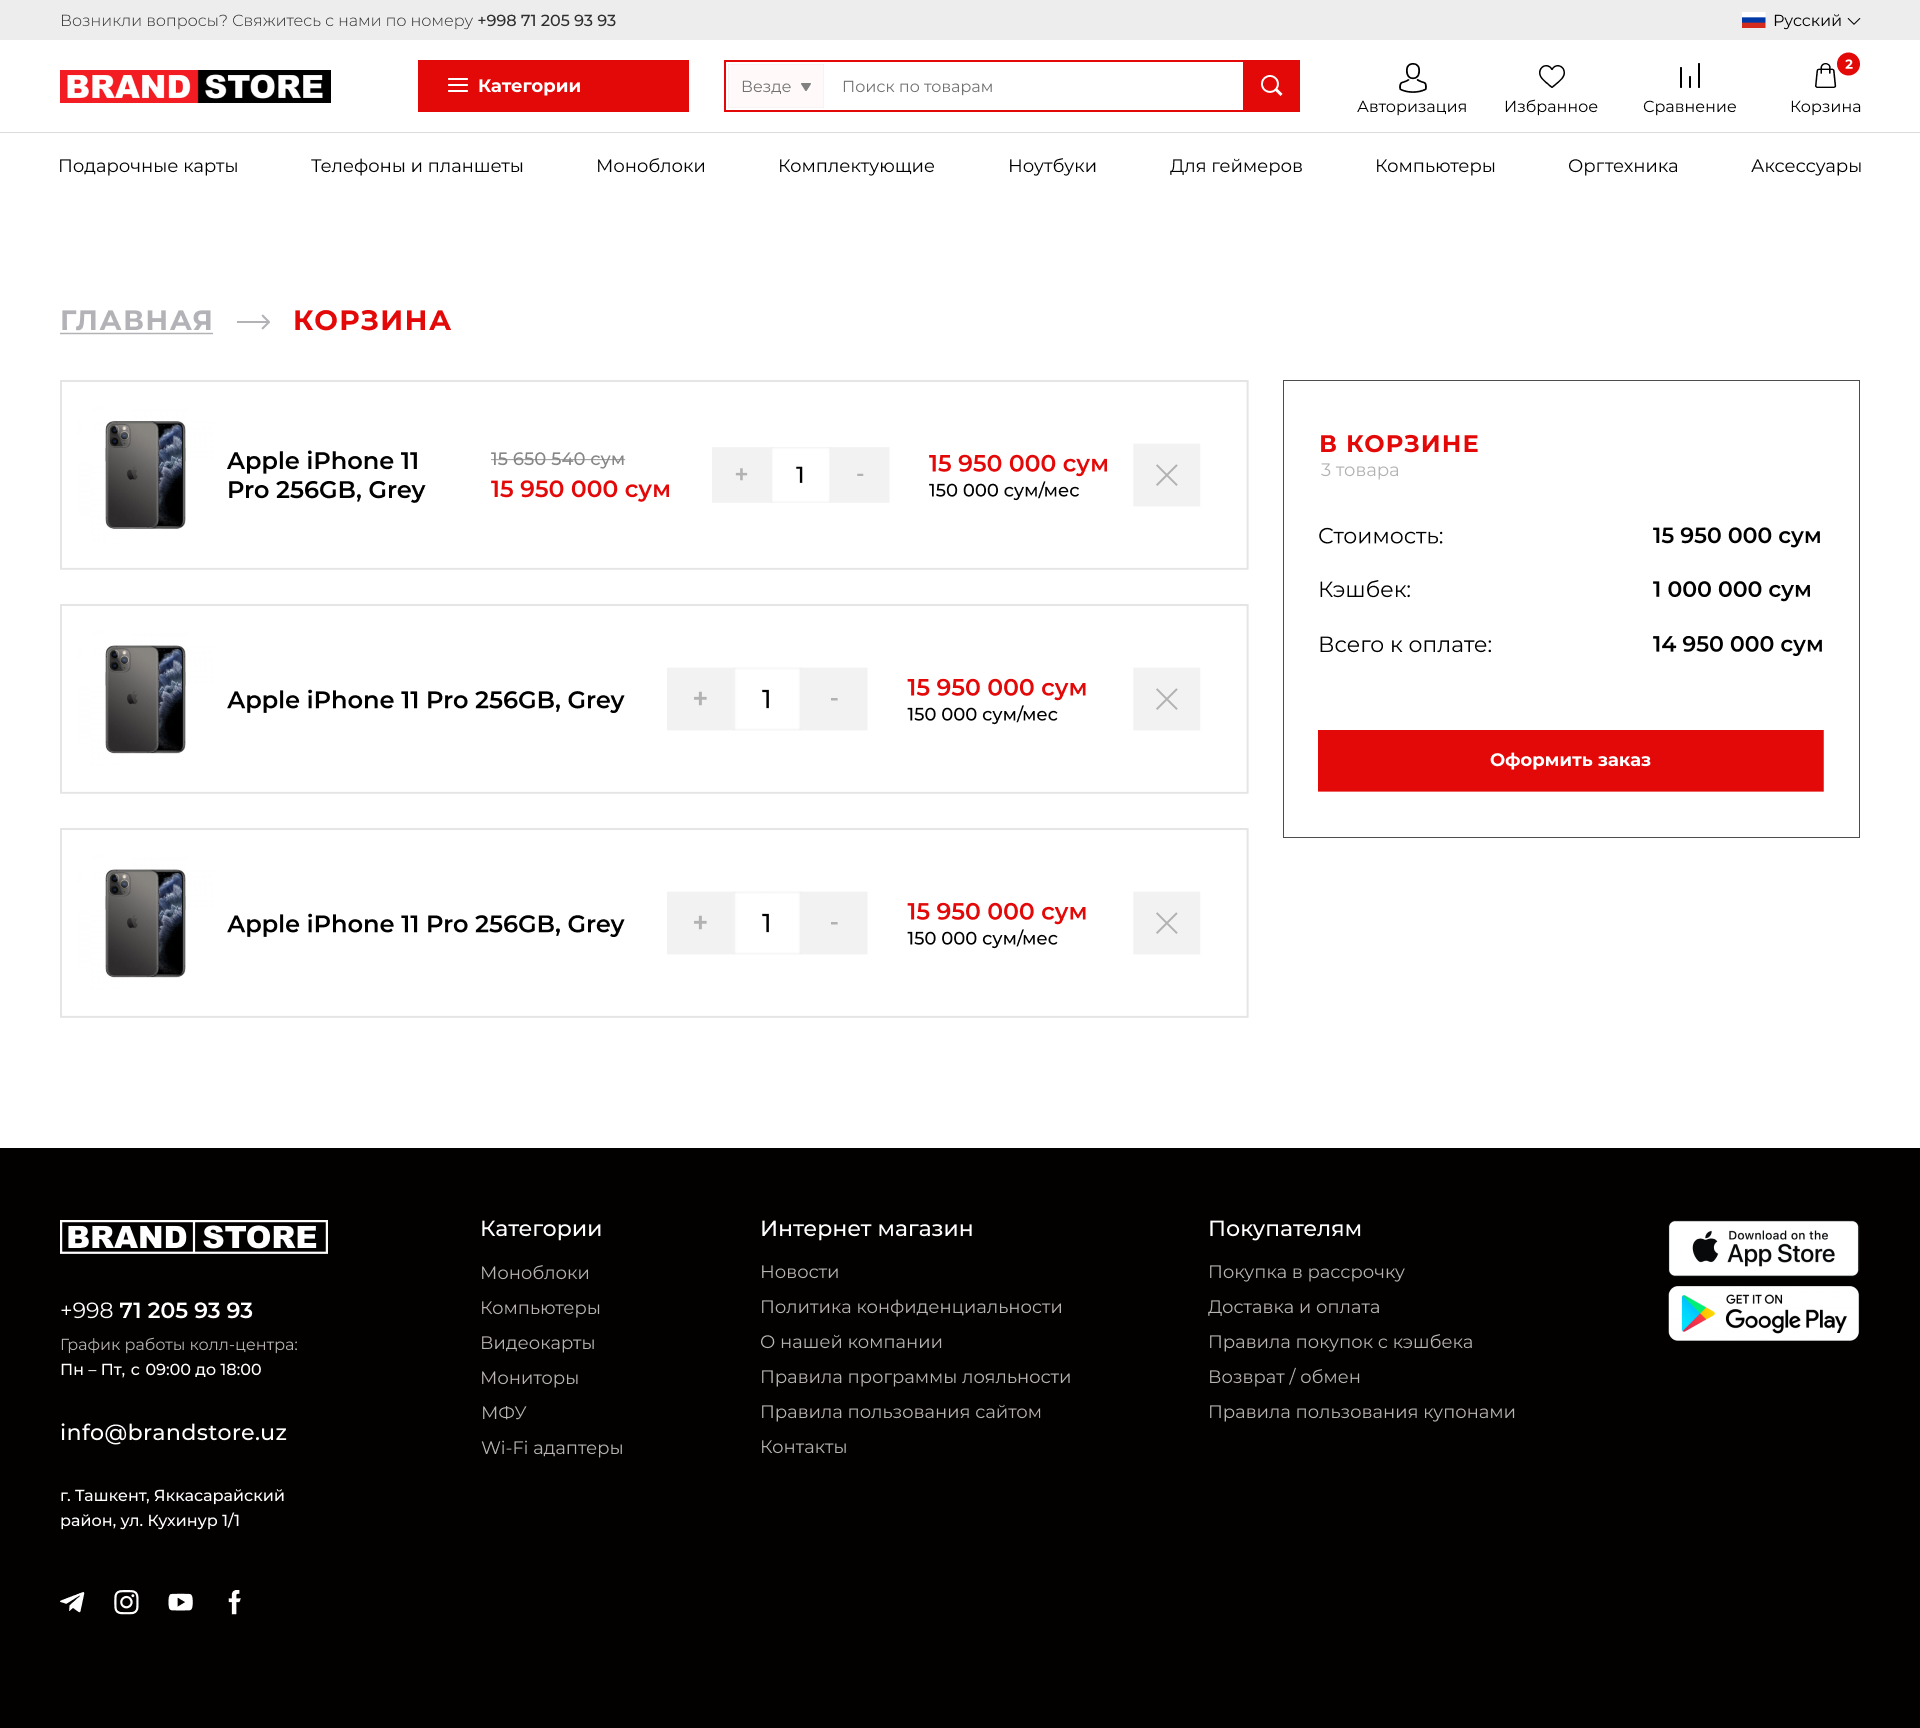Open footer Новости link
The image size is (1920, 1728).
click(x=799, y=1271)
